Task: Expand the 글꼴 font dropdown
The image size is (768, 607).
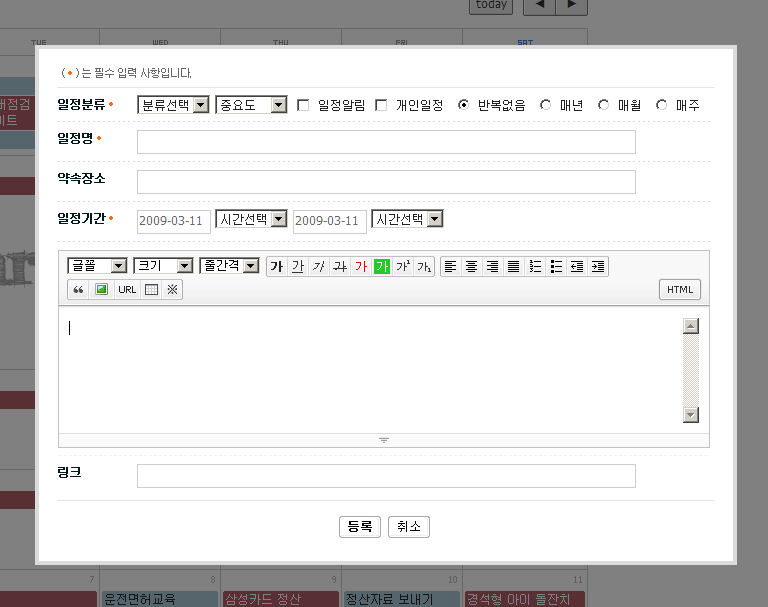Action: (x=97, y=266)
